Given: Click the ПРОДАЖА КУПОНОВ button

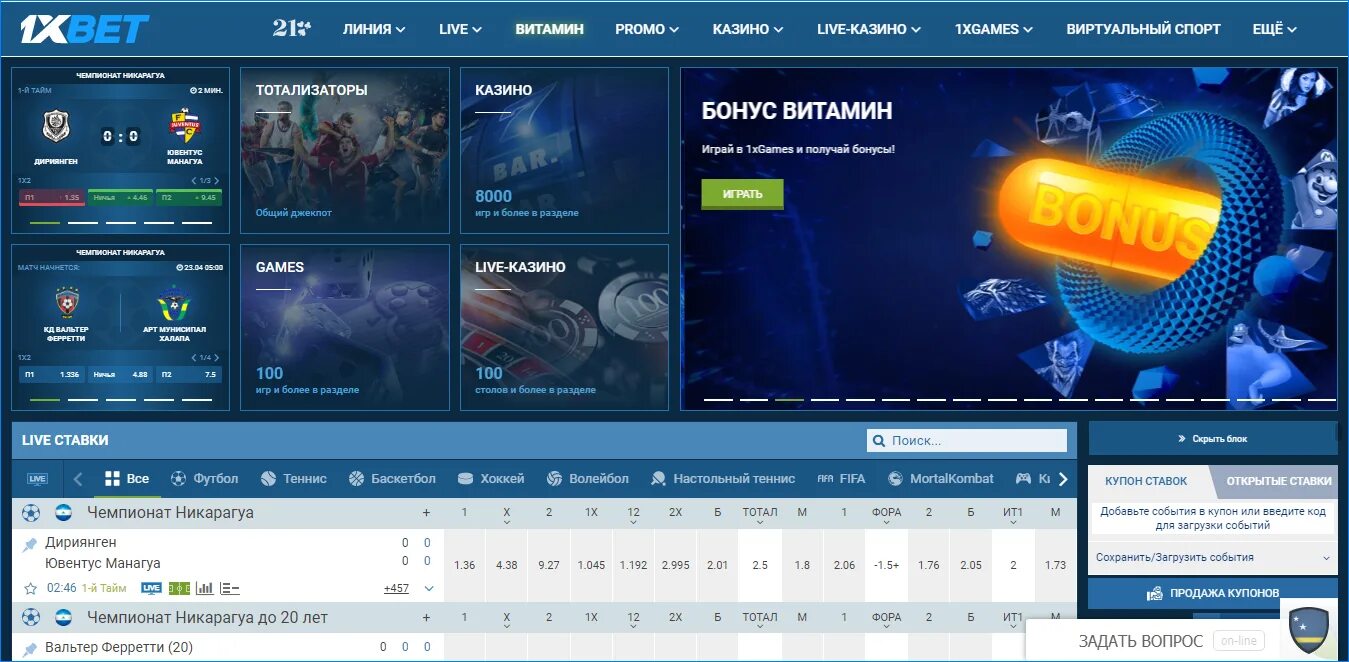Looking at the screenshot, I should (x=1212, y=593).
